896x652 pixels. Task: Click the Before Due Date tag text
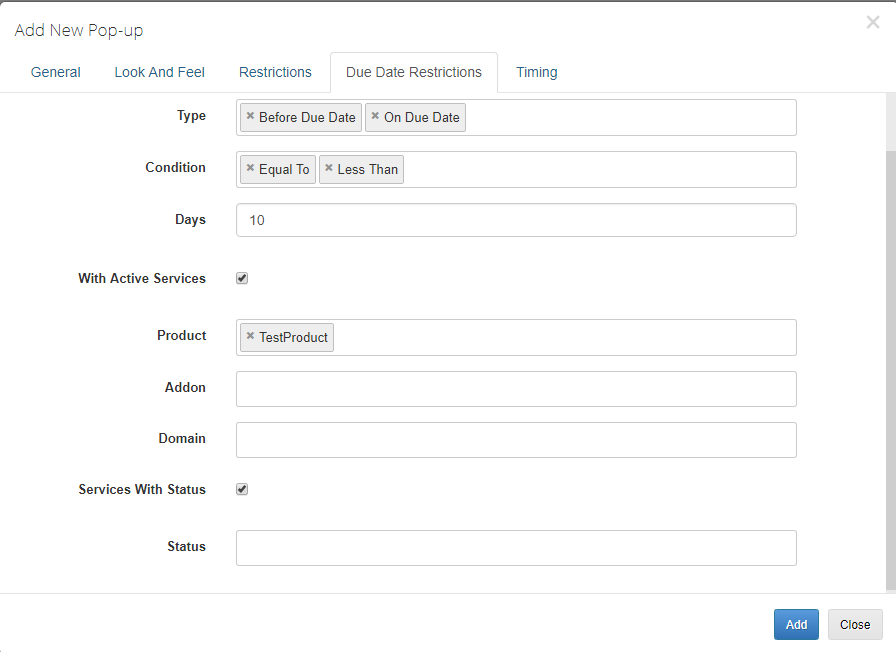click(x=307, y=117)
